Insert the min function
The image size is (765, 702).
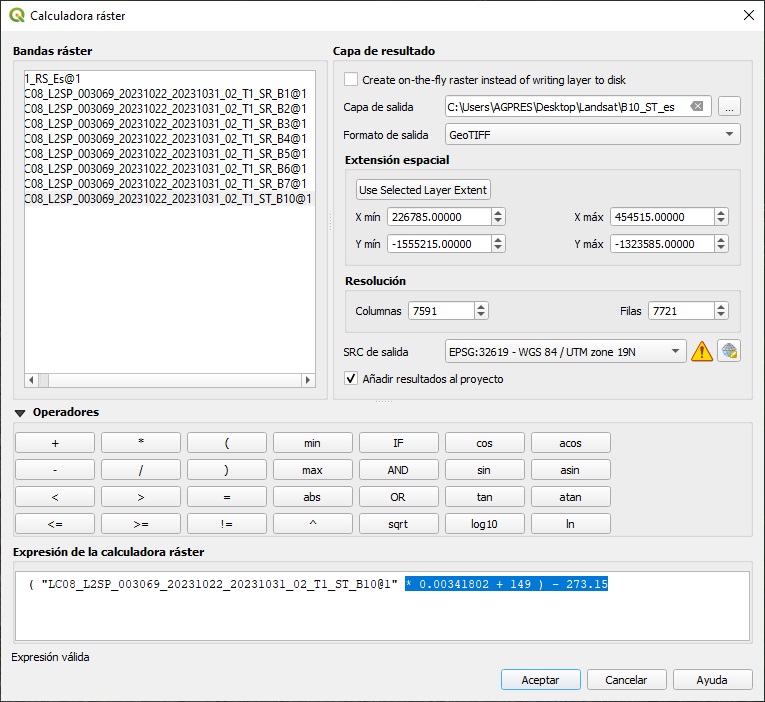(313, 442)
